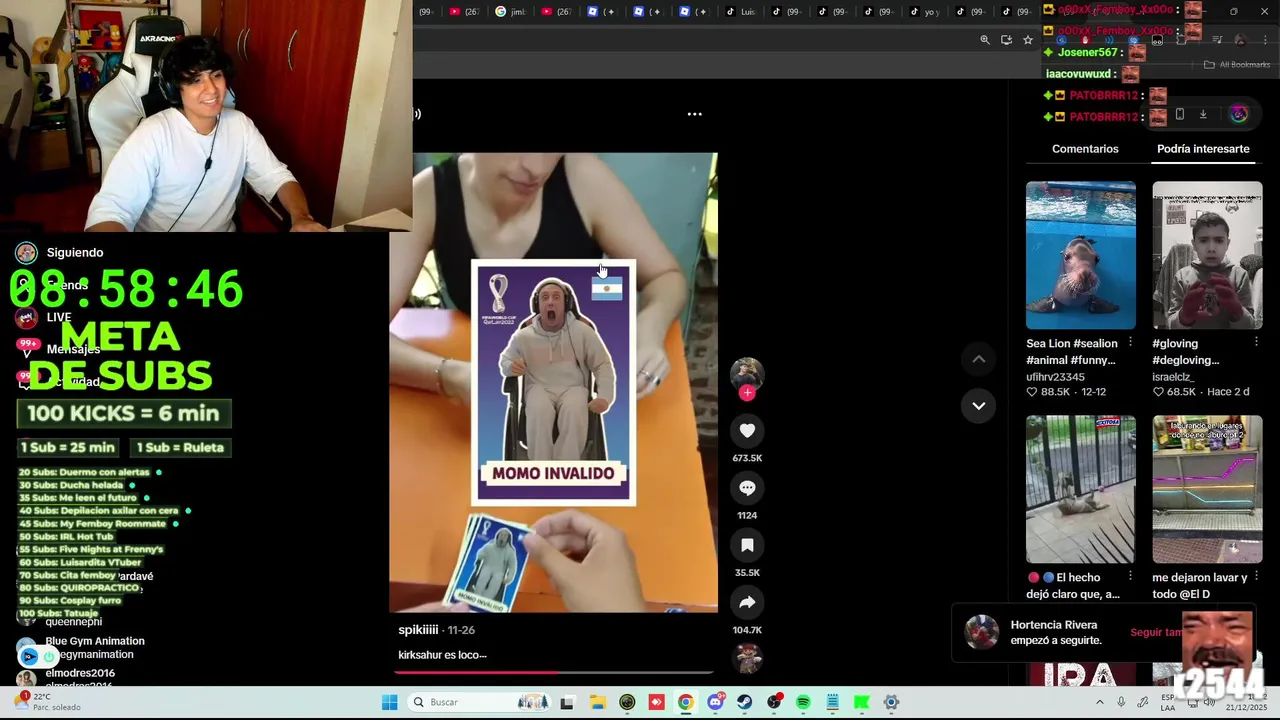Screen dimensions: 1280x720
Task: Open the Windows Start menu
Action: (389, 702)
